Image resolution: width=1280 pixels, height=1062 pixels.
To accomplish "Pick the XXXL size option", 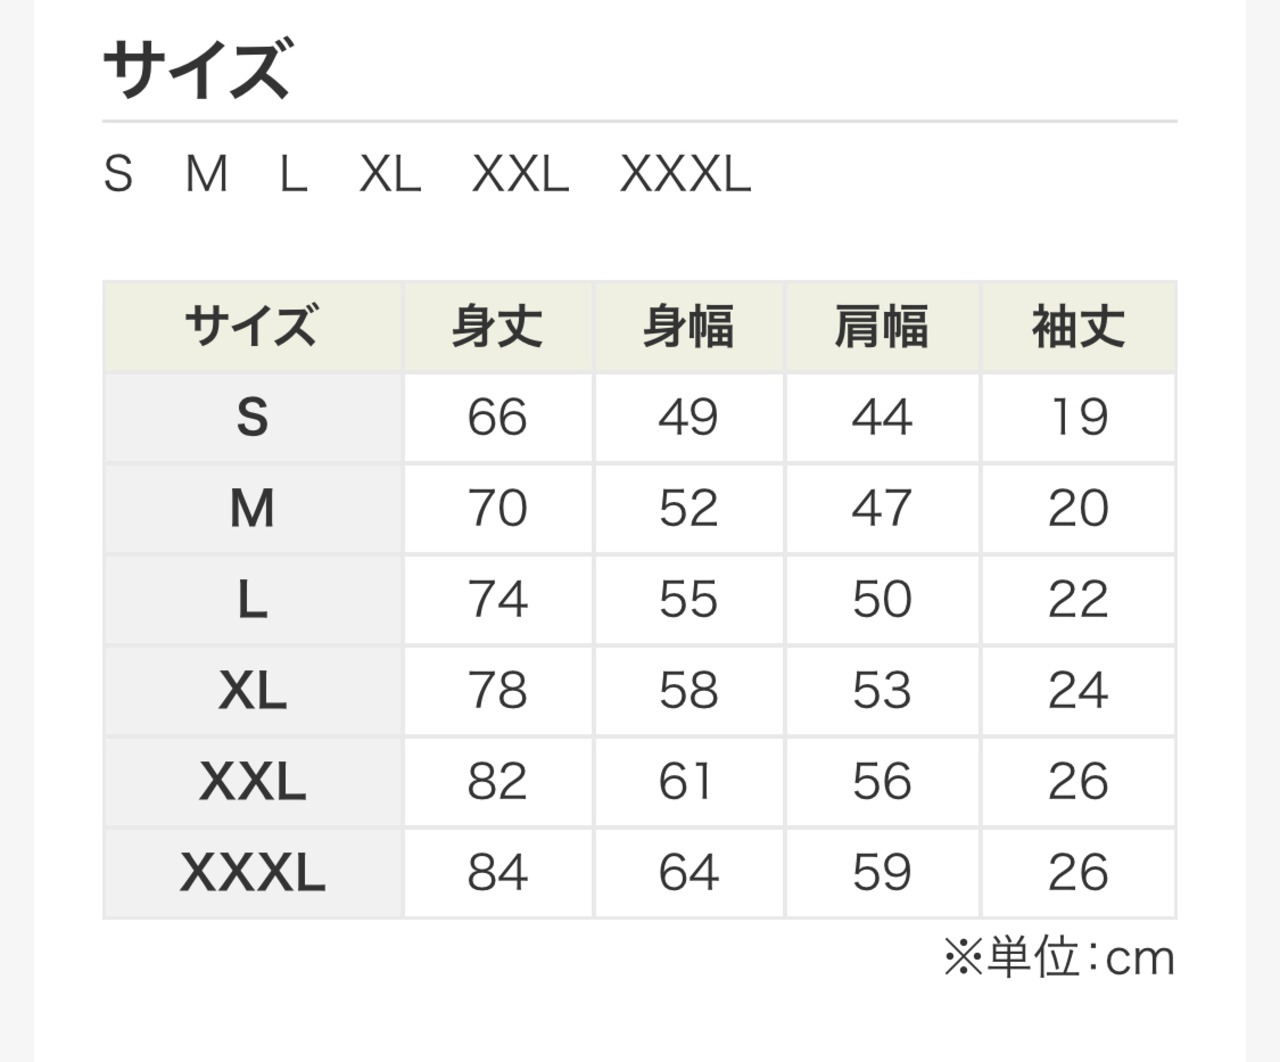I will pos(685,174).
